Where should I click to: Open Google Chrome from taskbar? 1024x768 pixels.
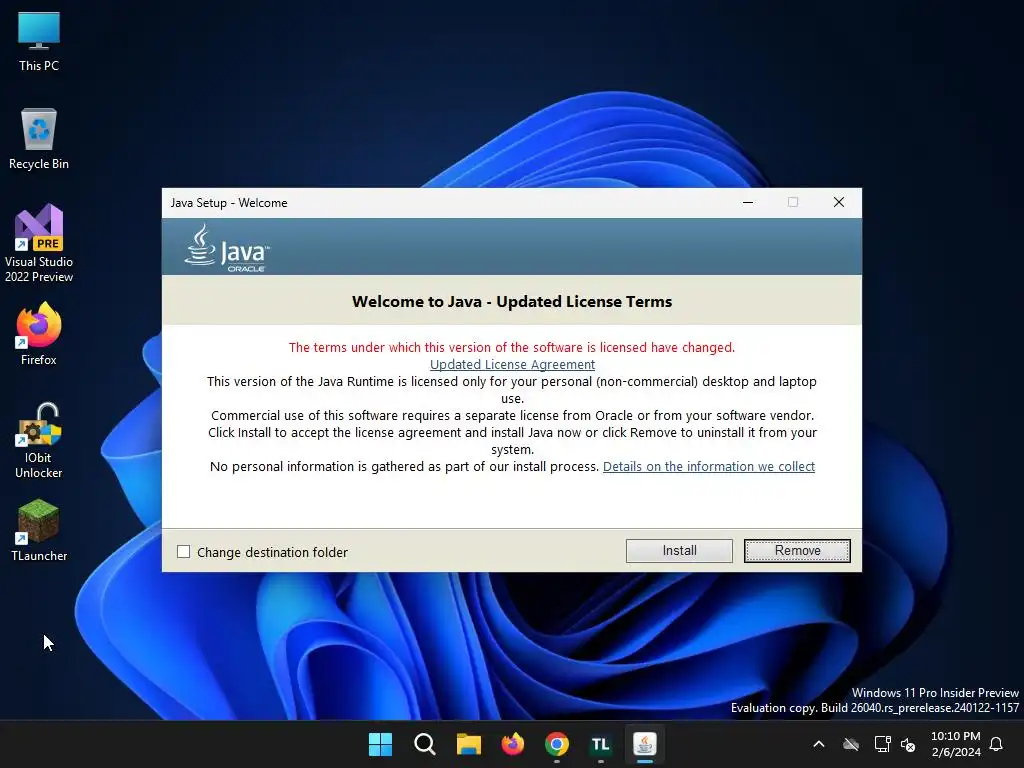coord(556,744)
